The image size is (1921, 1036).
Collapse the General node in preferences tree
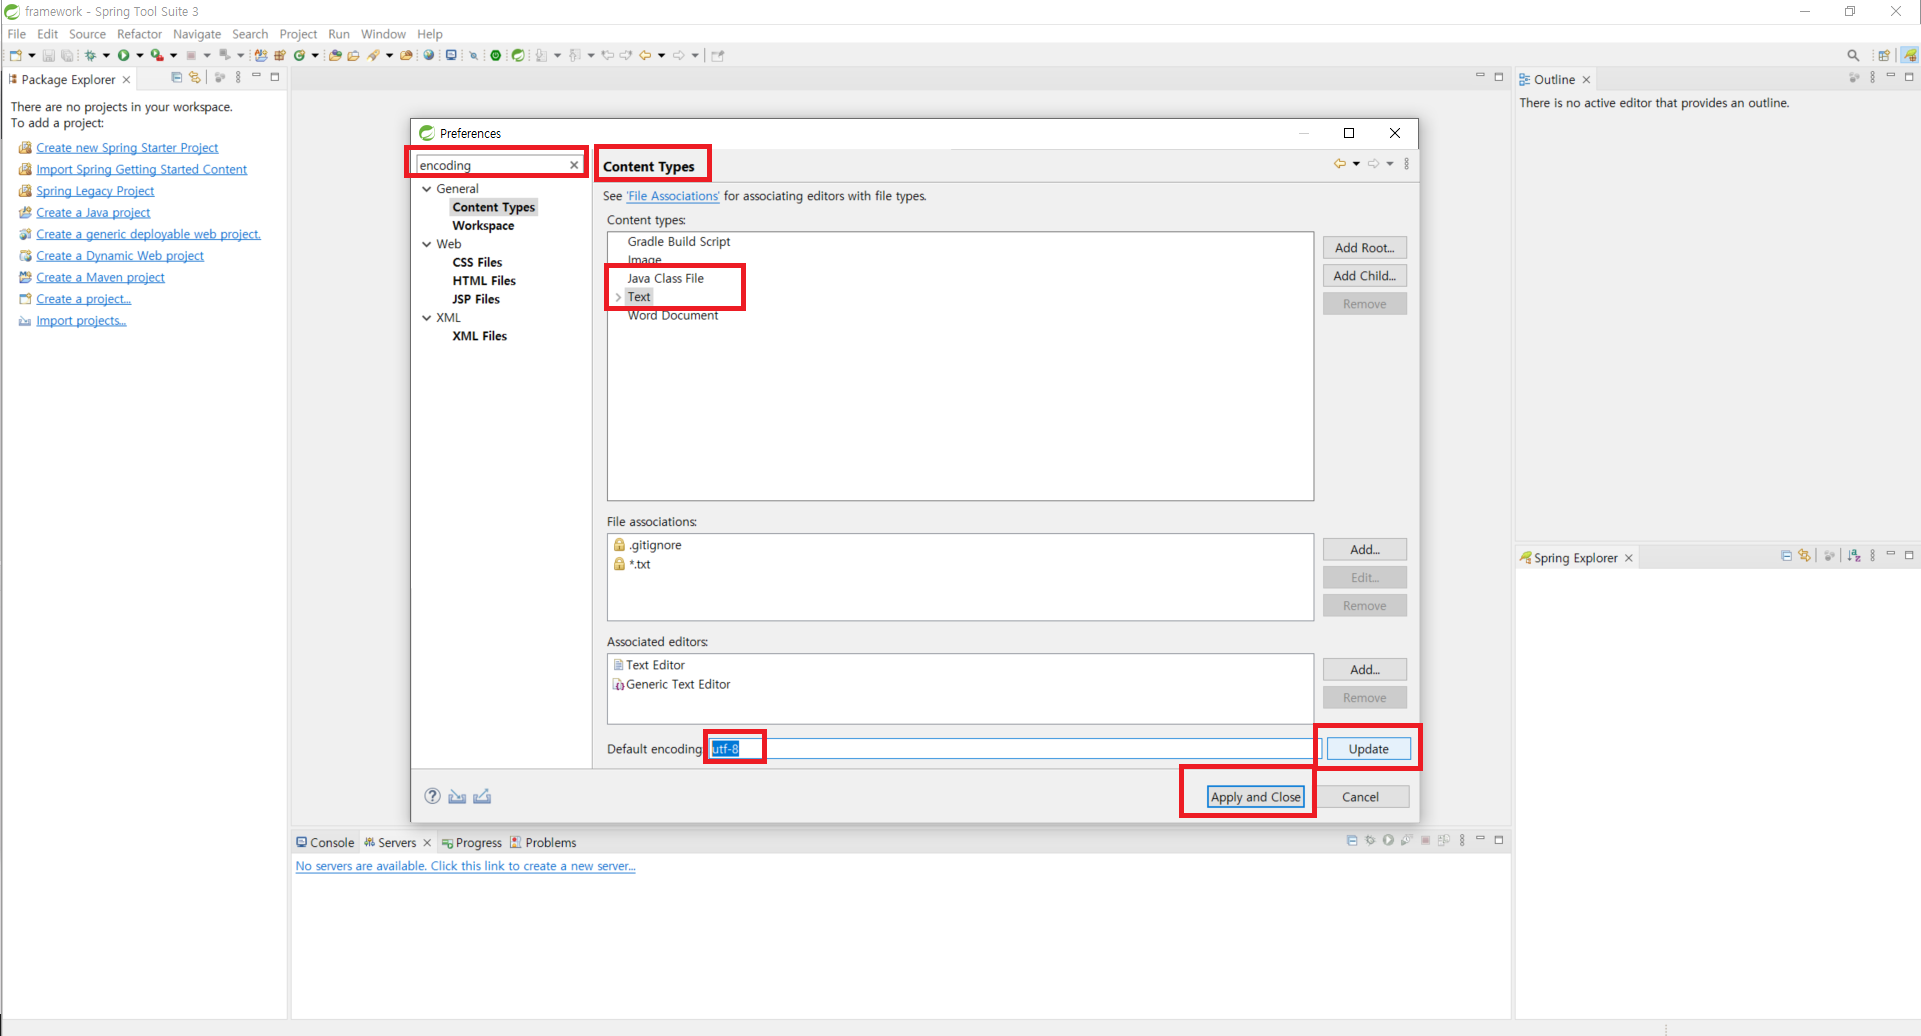427,189
